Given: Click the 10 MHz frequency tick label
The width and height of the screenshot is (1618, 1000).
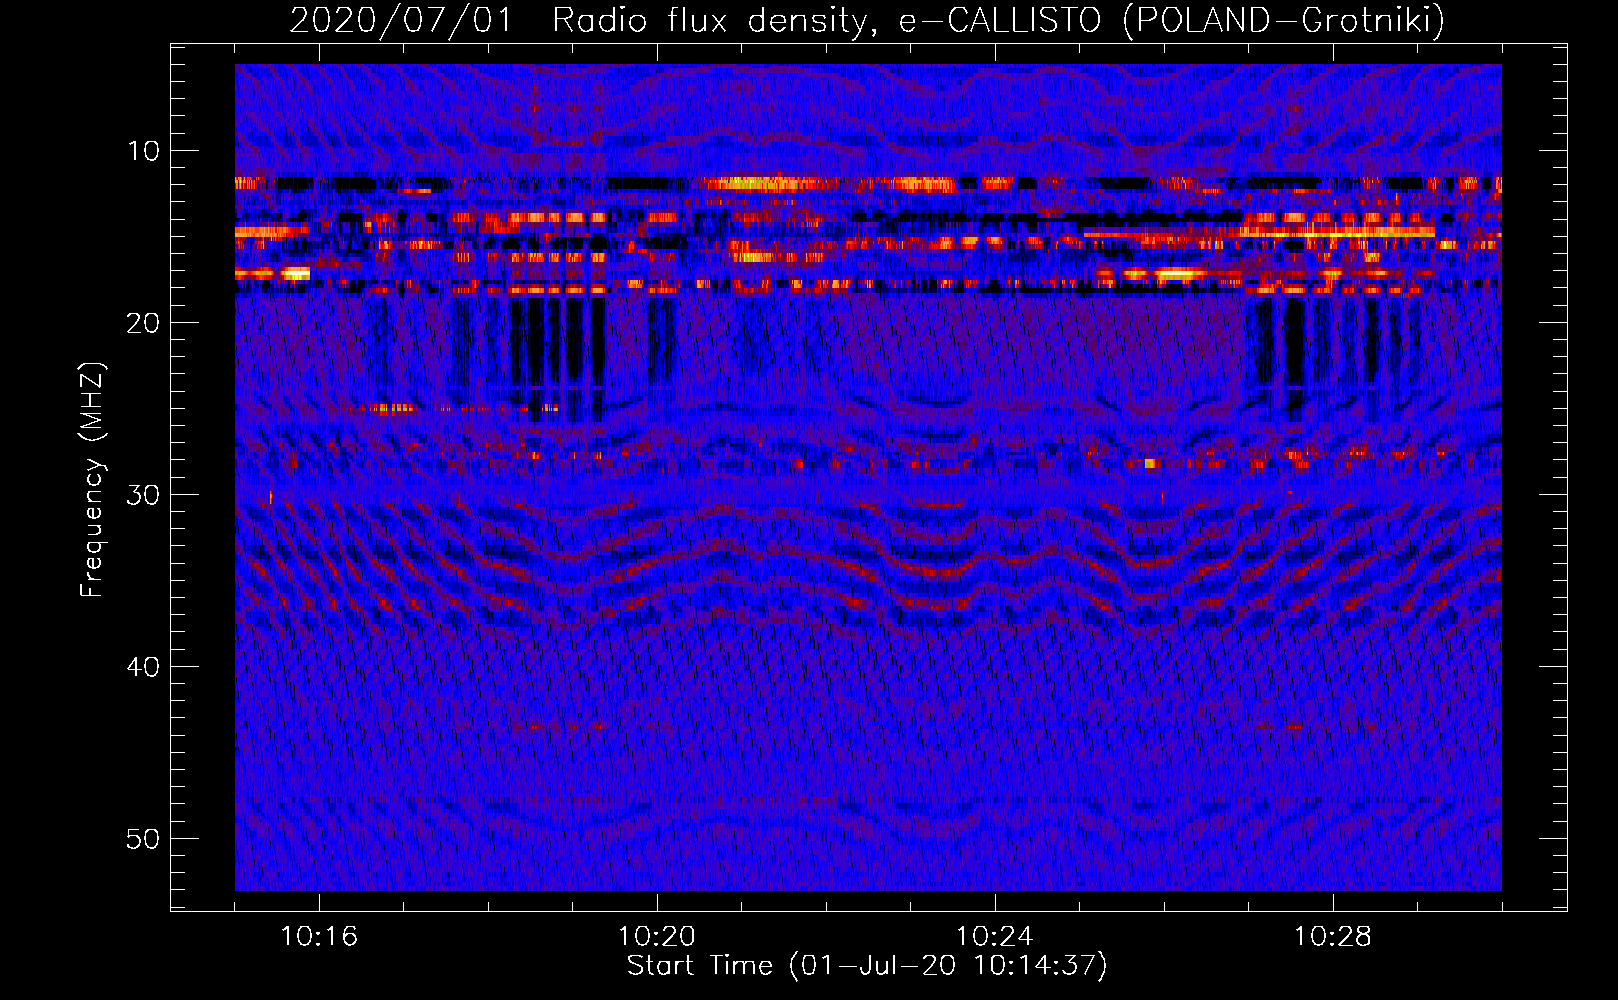Looking at the screenshot, I should (143, 151).
